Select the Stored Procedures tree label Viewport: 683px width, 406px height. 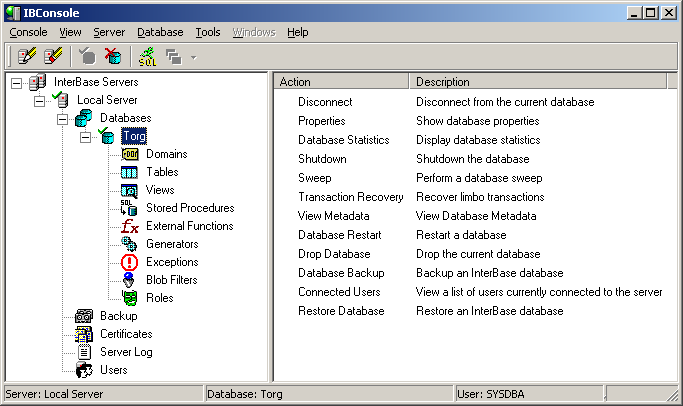point(190,208)
